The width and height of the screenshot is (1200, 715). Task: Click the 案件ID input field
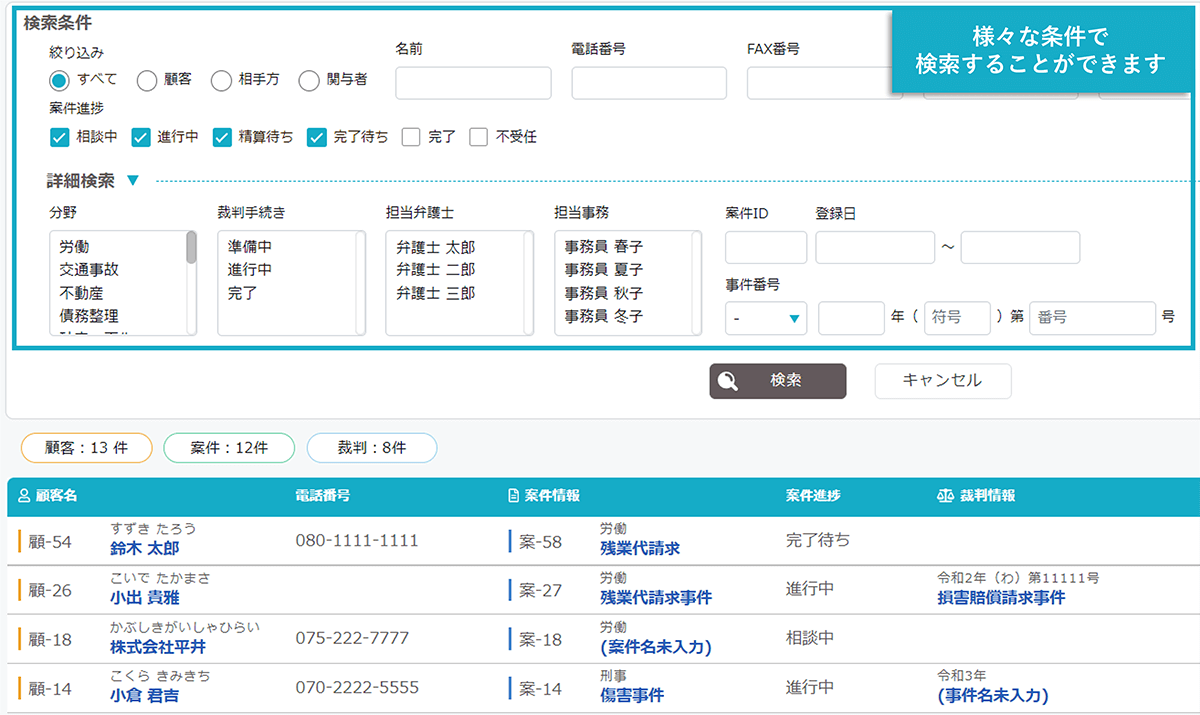coord(766,247)
